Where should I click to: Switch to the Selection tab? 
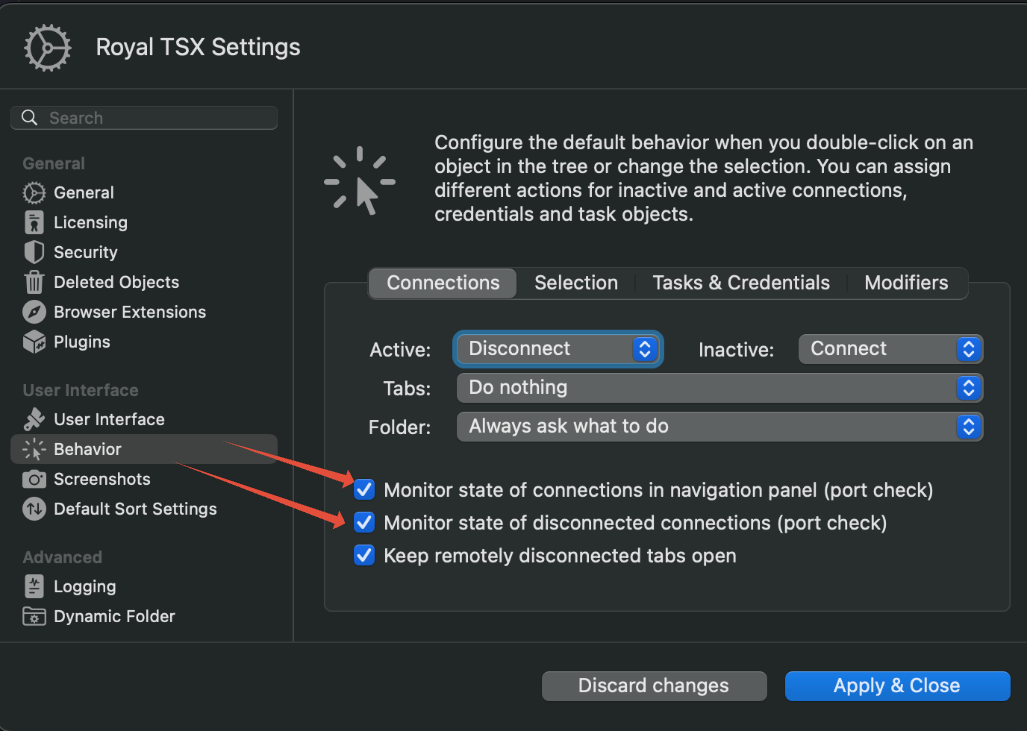click(x=576, y=283)
